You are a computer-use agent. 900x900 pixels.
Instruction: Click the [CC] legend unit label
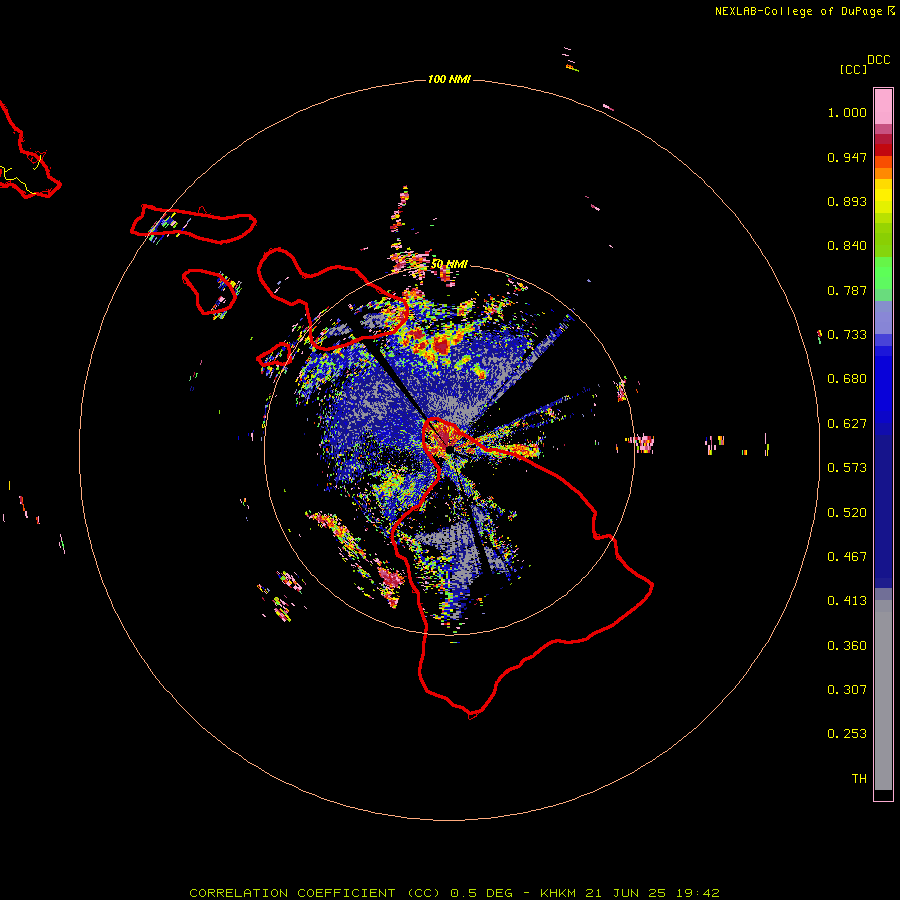pos(853,69)
